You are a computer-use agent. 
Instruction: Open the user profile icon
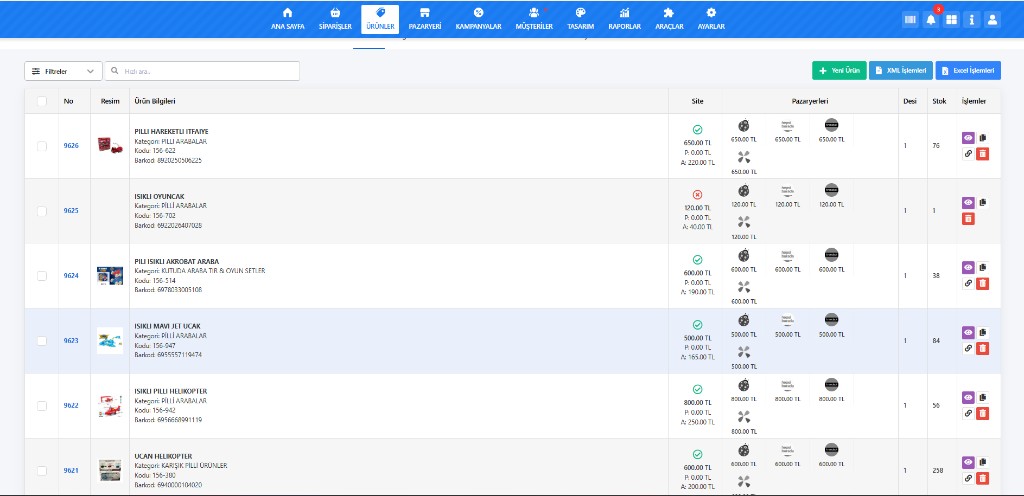pyautogui.click(x=993, y=20)
